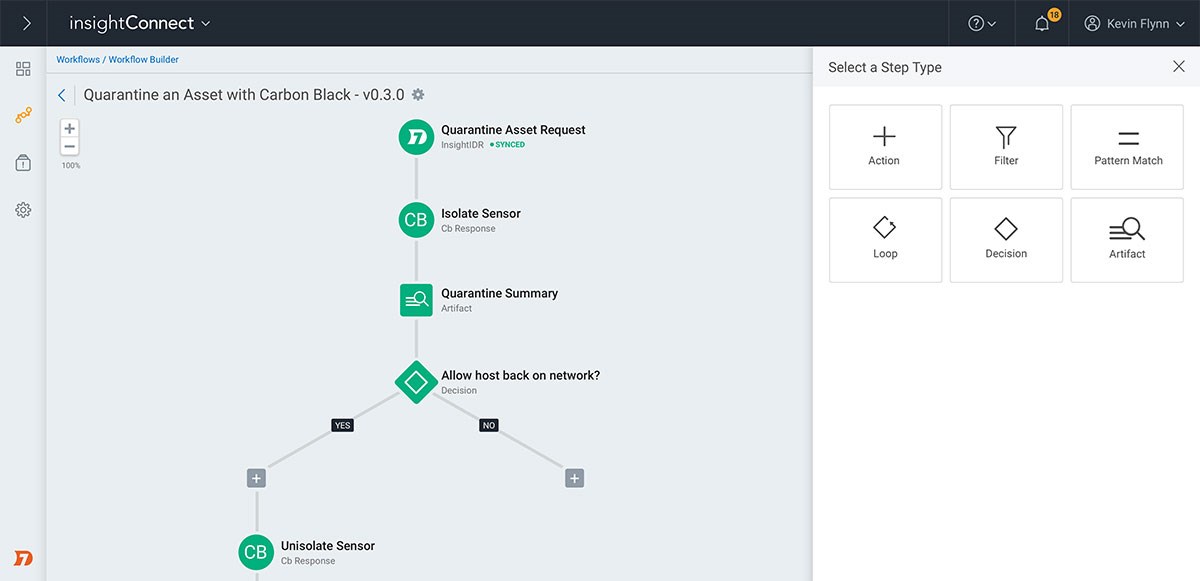The width and height of the screenshot is (1200, 581).
Task: Select the Workflows icon in sidebar
Action: [x=23, y=116]
